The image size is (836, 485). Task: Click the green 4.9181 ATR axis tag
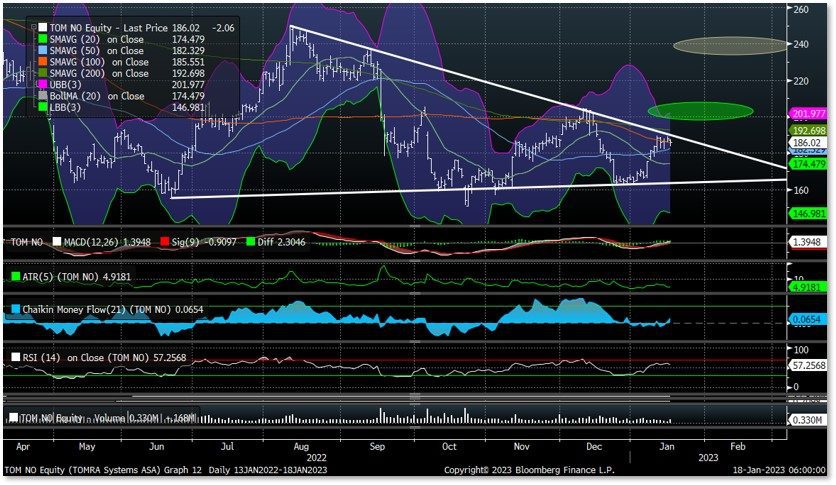[x=808, y=287]
